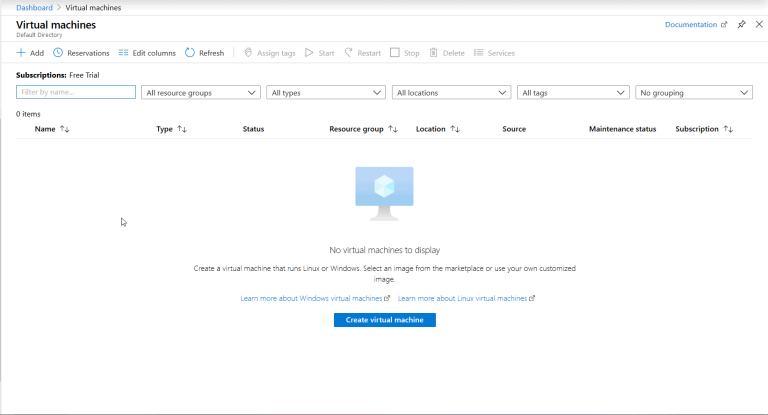This screenshot has width=768, height=415.
Task: Close the Virtual machines blade
Action: click(x=759, y=24)
